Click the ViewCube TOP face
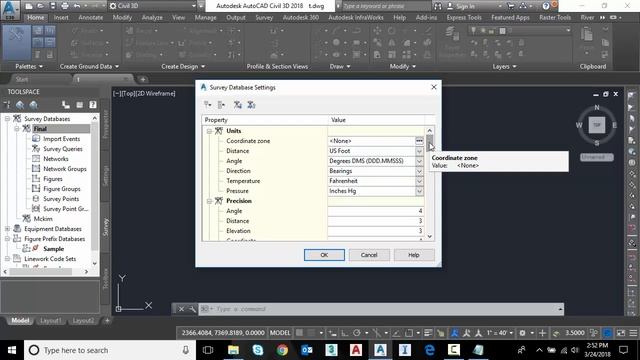Image resolution: width=640 pixels, height=360 pixels. (597, 125)
